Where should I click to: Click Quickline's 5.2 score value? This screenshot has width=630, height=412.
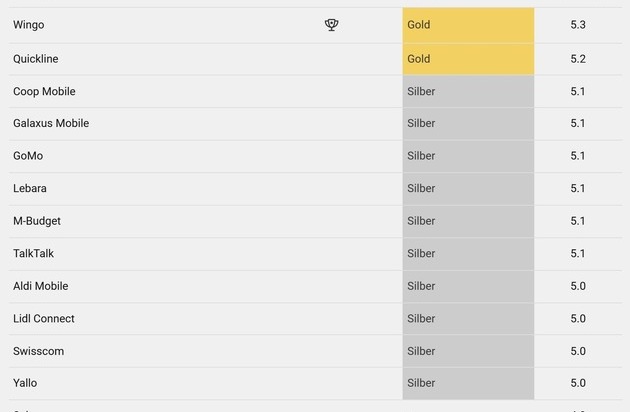(577, 59)
